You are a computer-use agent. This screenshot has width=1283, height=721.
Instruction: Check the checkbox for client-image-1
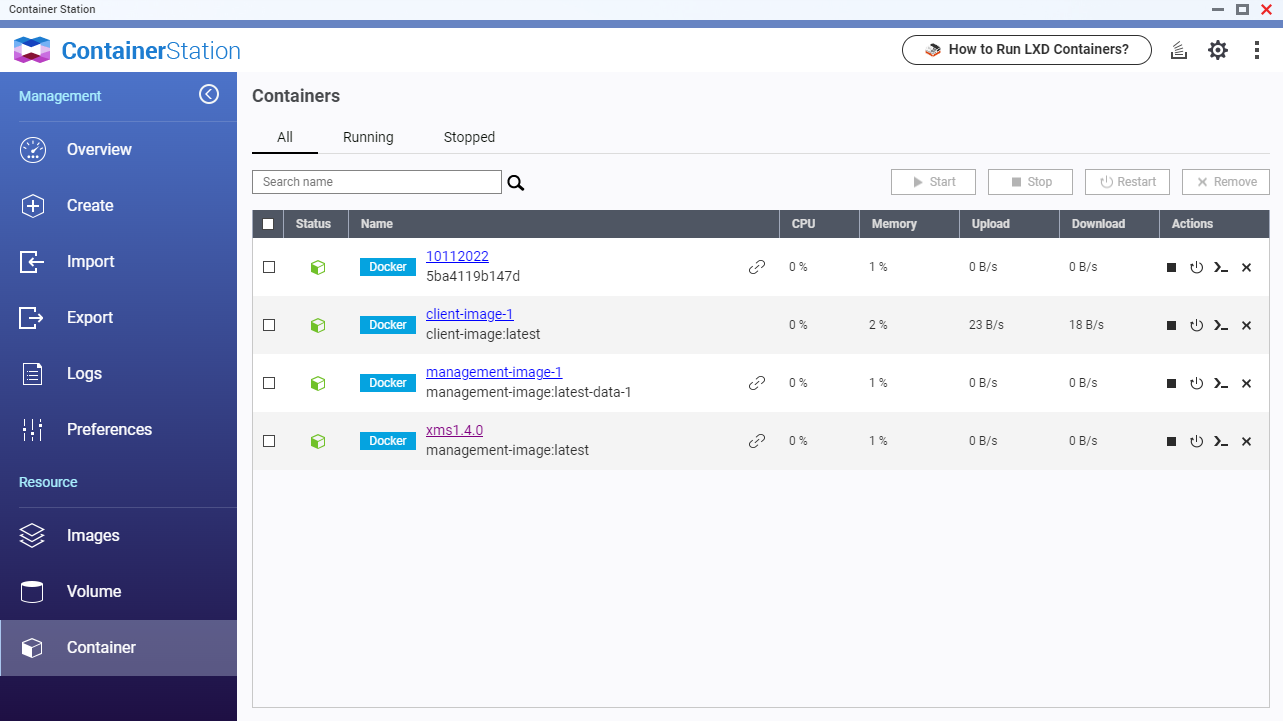click(x=268, y=324)
